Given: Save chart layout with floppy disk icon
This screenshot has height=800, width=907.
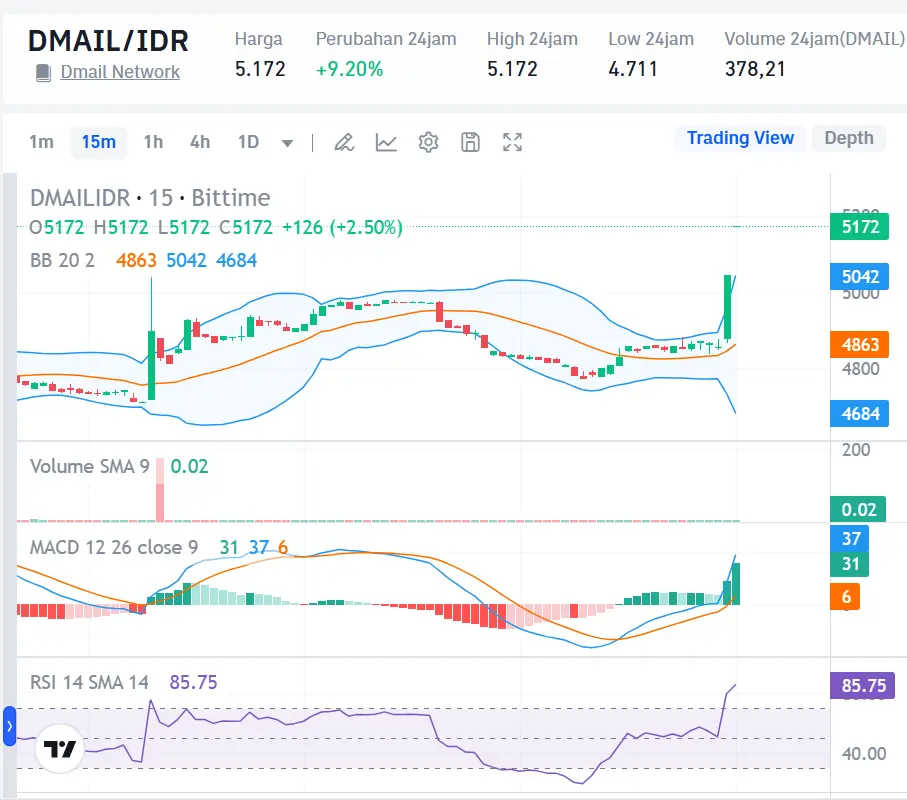Looking at the screenshot, I should click(470, 142).
